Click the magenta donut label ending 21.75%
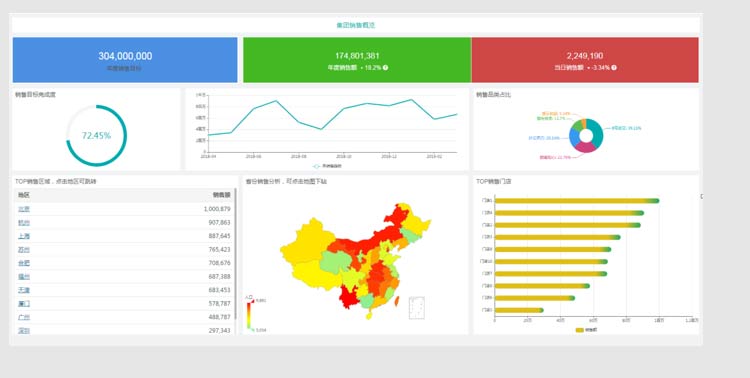 [555, 157]
